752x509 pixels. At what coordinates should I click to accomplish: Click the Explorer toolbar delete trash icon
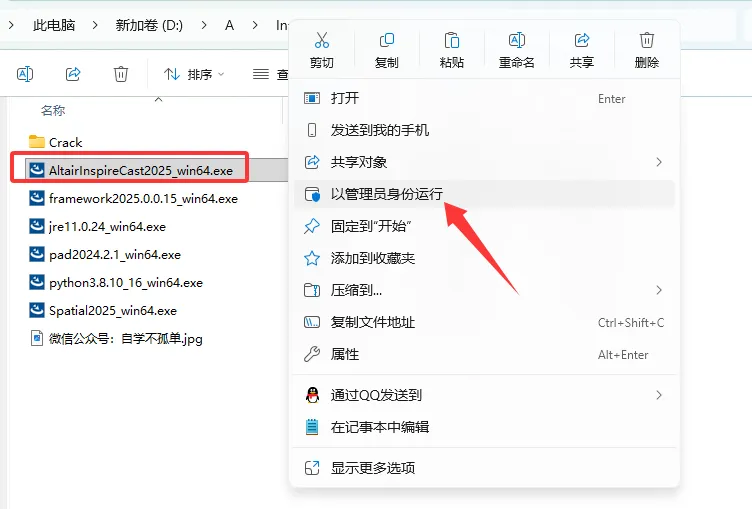pyautogui.click(x=121, y=74)
